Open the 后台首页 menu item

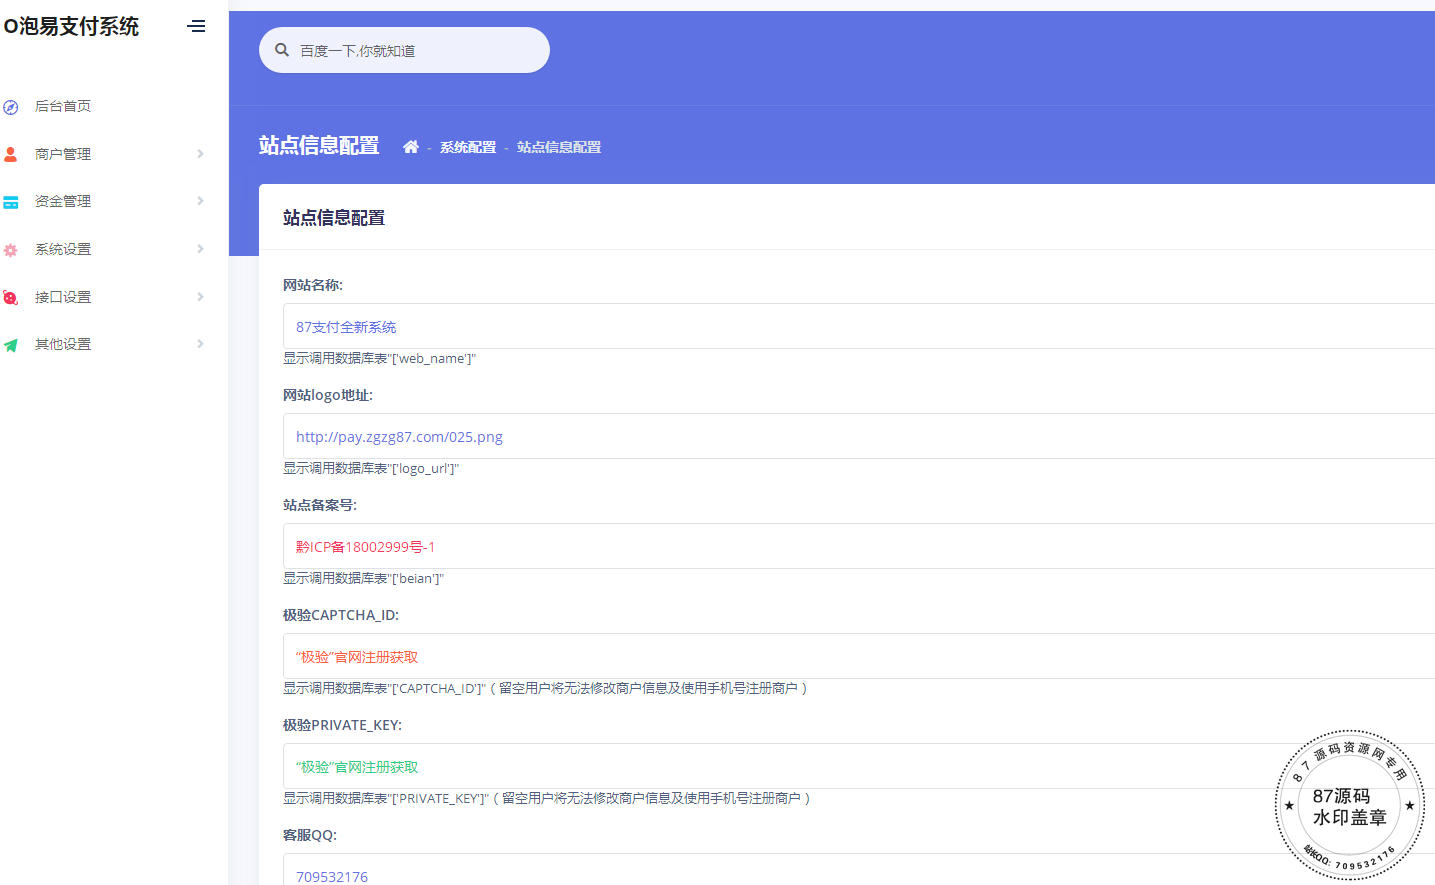(x=63, y=106)
